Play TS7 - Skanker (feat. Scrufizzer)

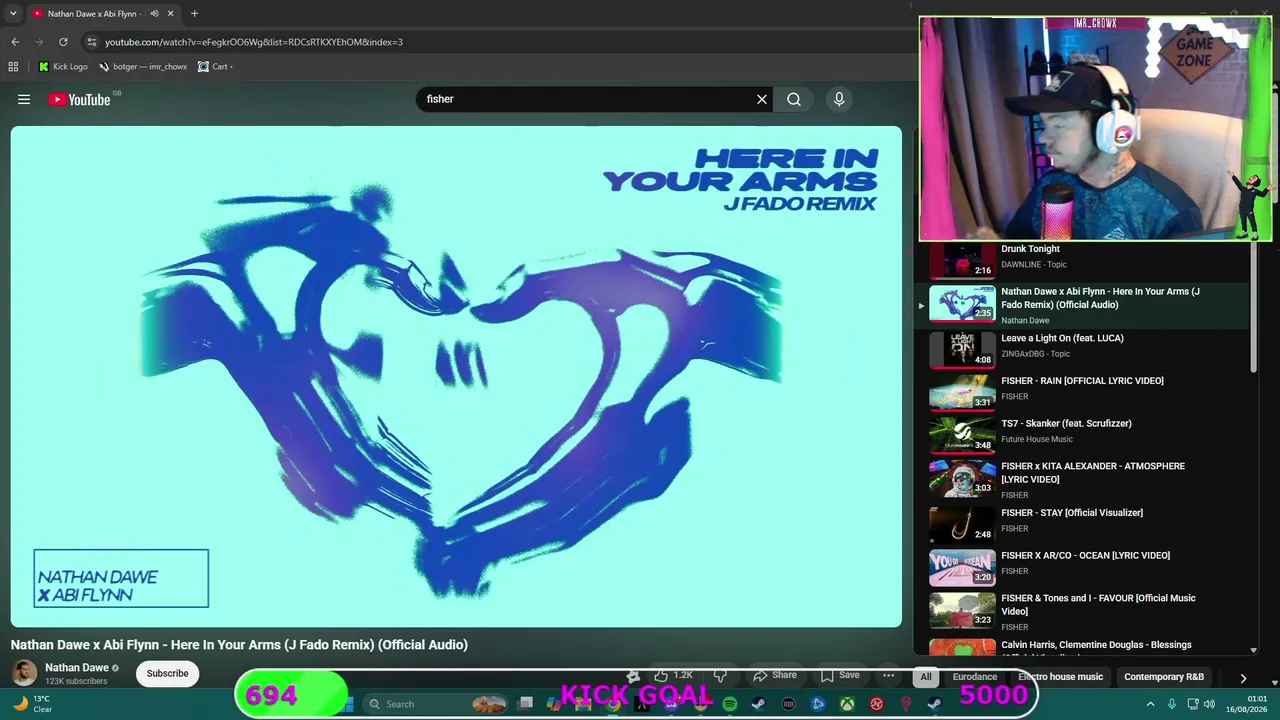tap(1066, 424)
